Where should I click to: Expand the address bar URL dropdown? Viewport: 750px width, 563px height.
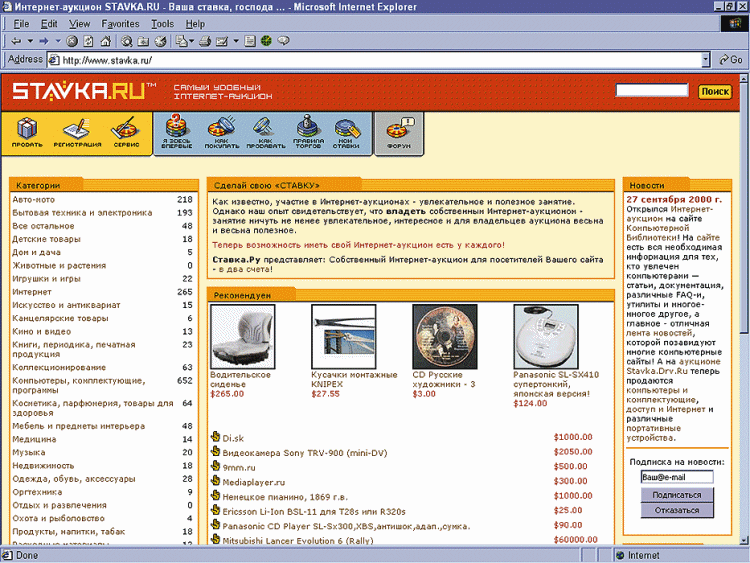pyautogui.click(x=706, y=60)
